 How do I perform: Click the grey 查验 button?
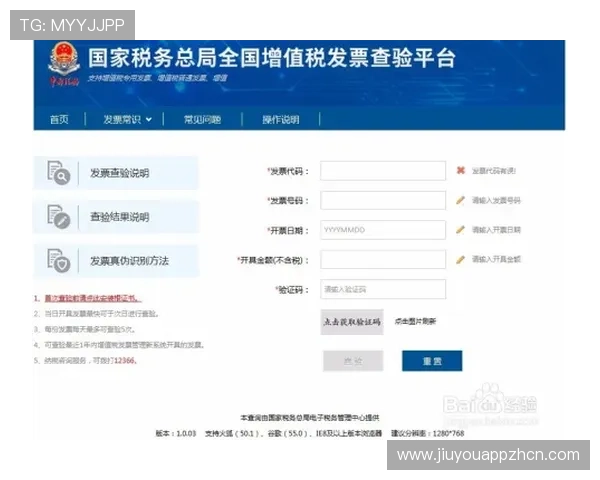pos(353,361)
